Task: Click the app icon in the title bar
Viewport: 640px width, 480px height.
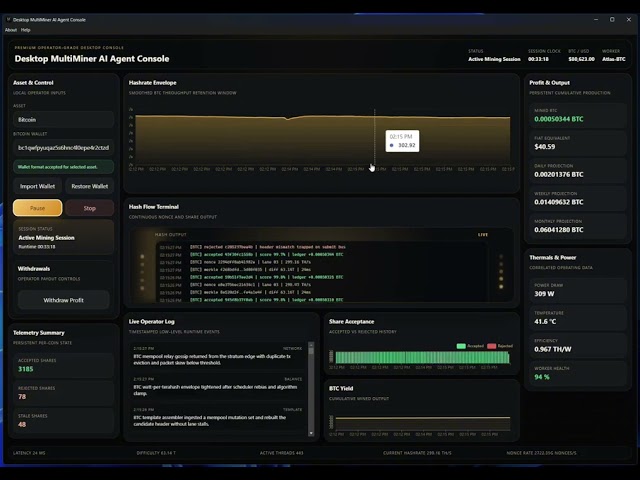Action: click(x=8, y=19)
